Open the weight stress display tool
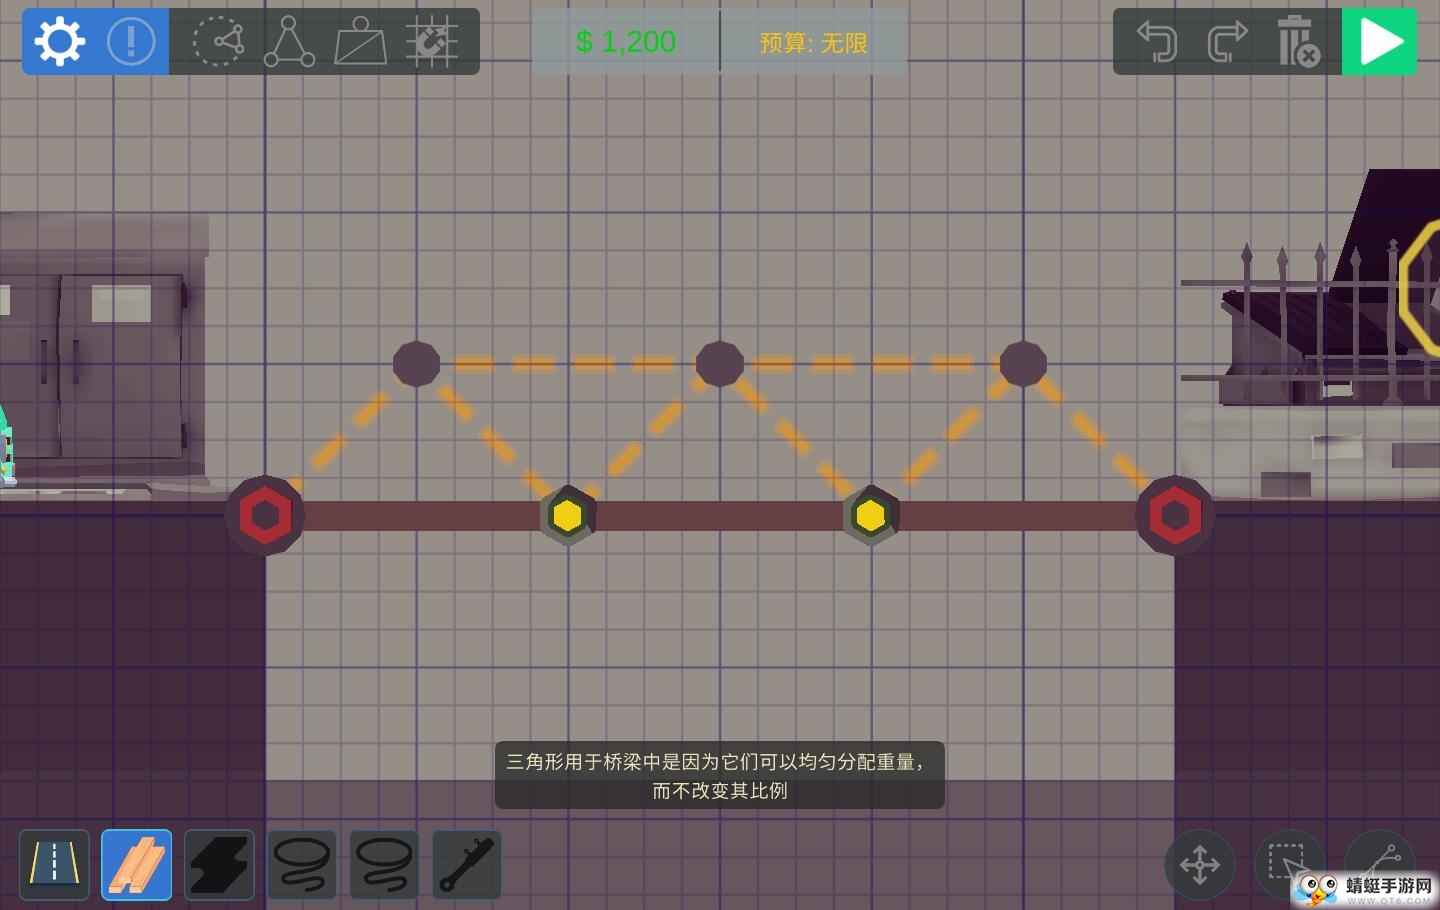 [360, 42]
